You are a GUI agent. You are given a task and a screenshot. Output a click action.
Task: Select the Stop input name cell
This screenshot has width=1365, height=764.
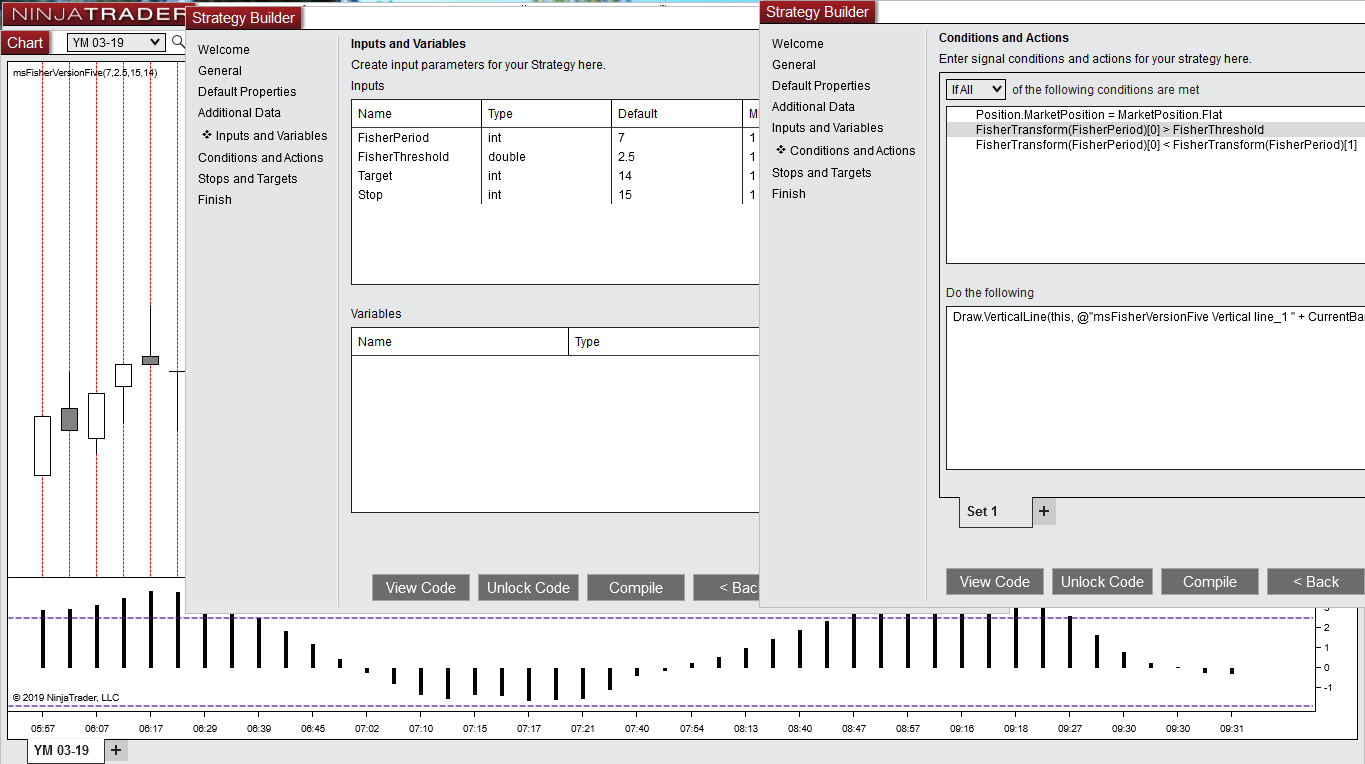click(371, 195)
